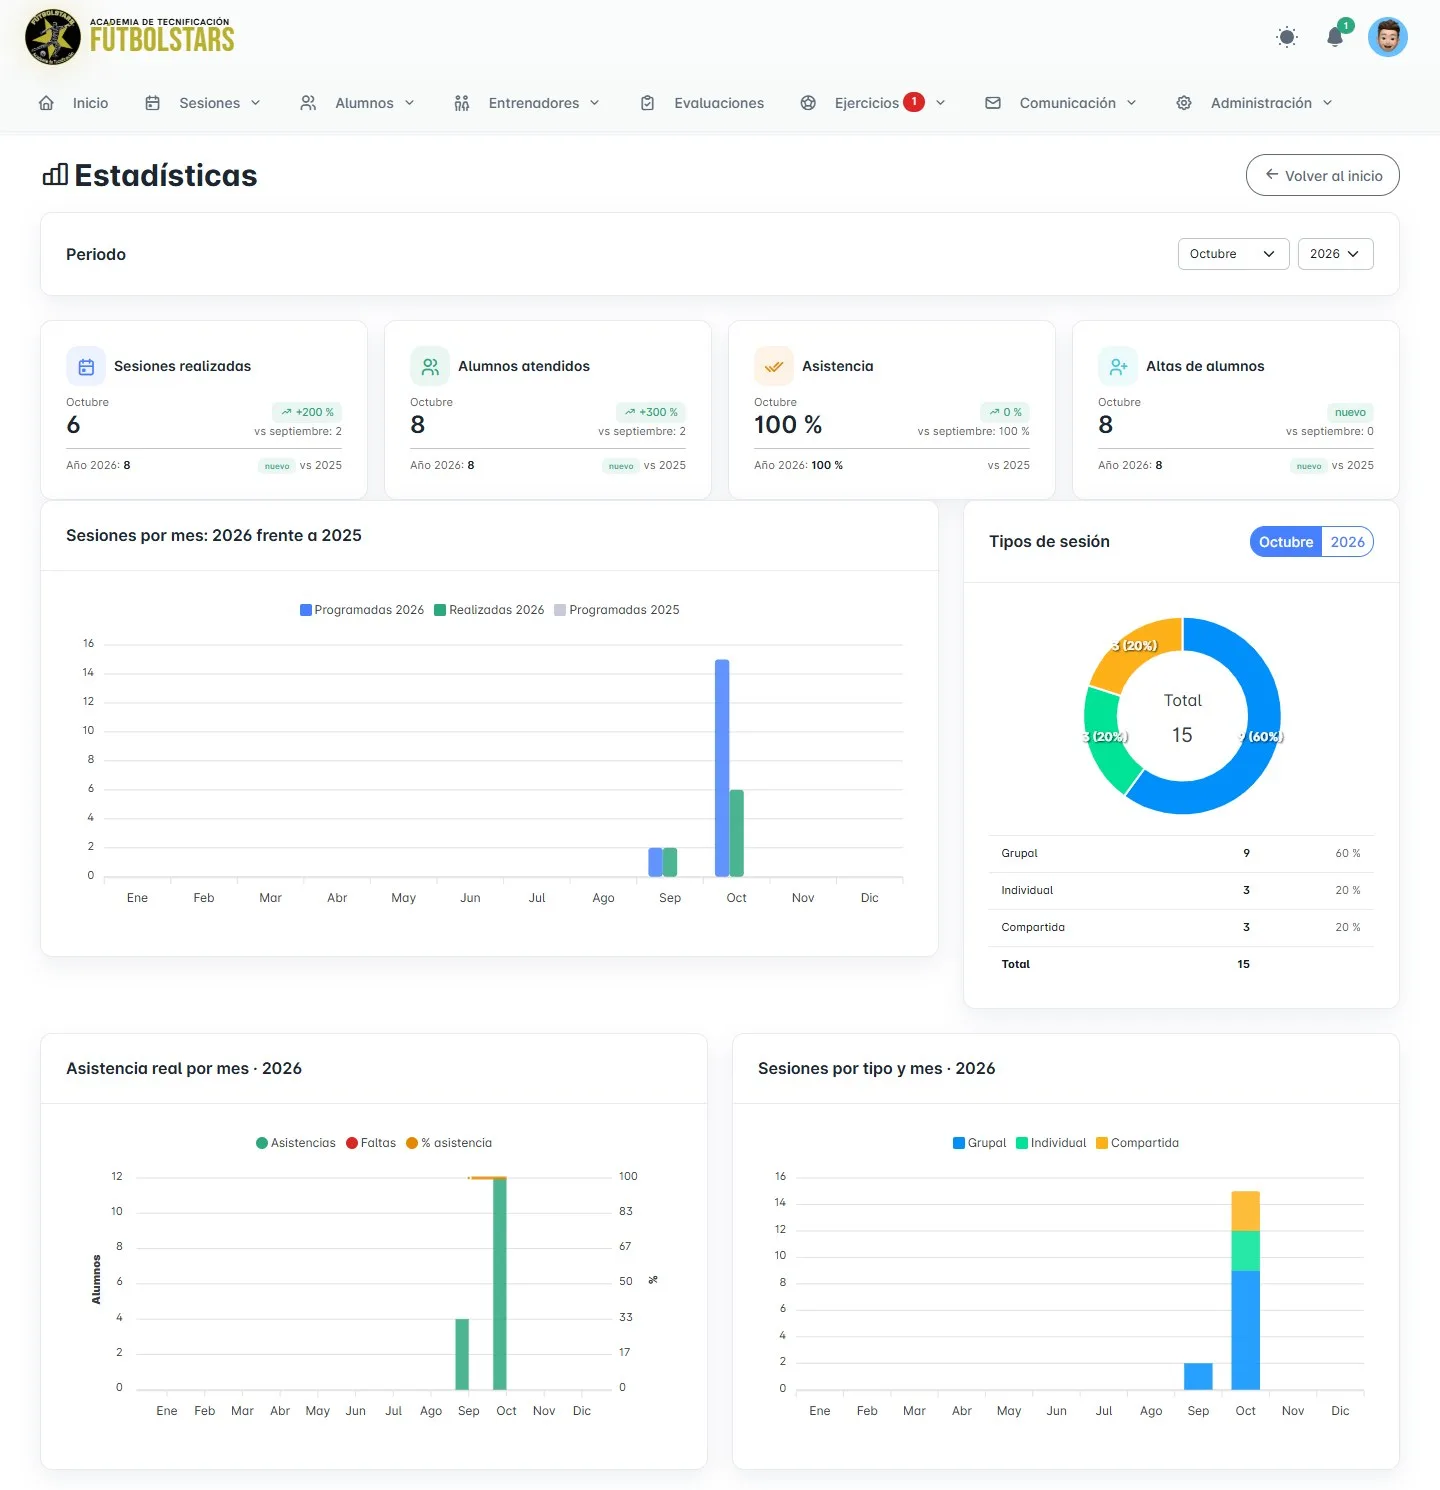Toggle the Faltas legend series

371,1143
